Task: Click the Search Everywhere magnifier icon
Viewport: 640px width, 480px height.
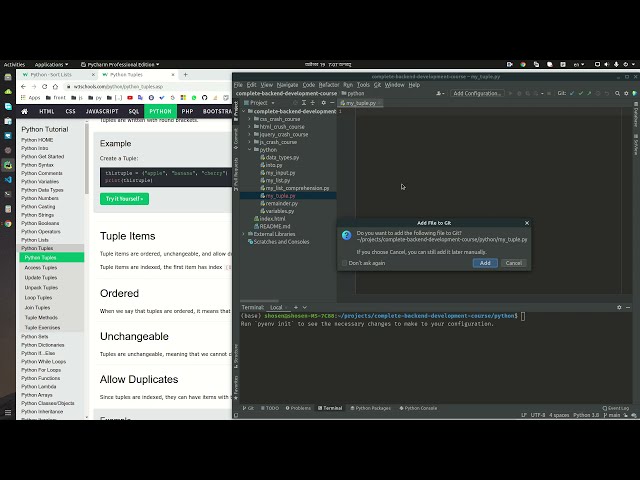Action: tap(618, 93)
